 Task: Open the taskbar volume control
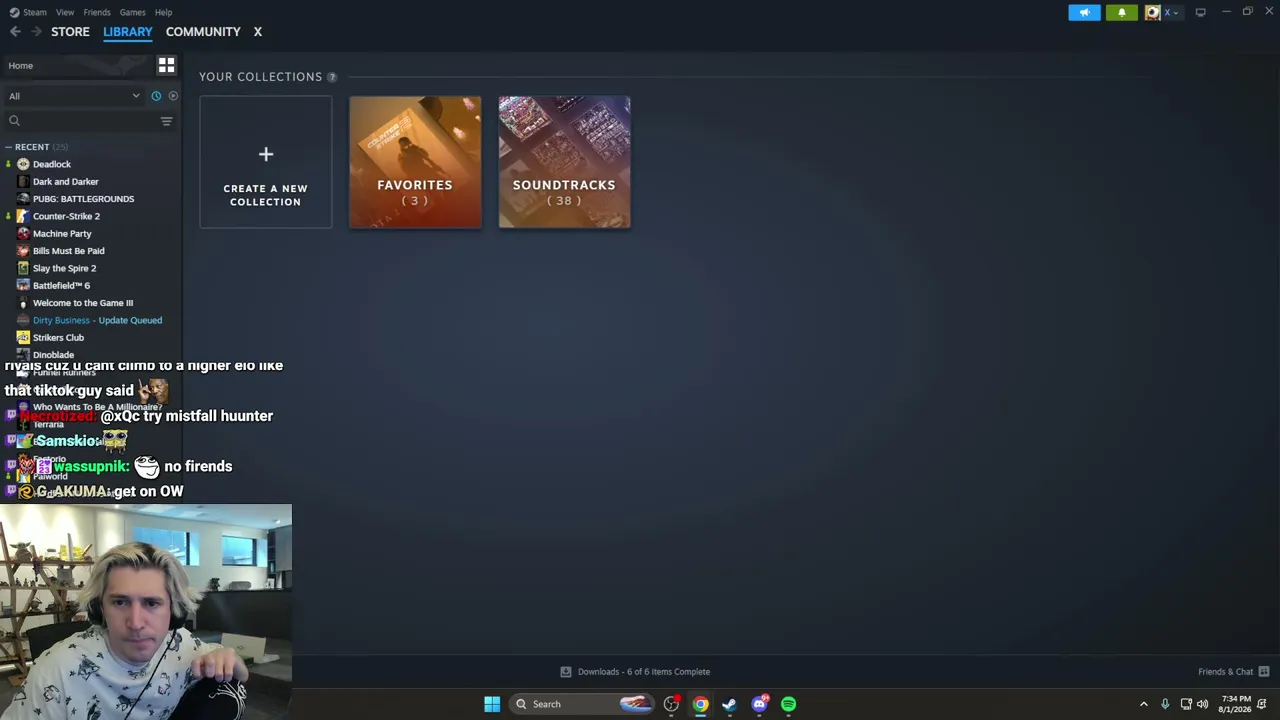[1203, 704]
